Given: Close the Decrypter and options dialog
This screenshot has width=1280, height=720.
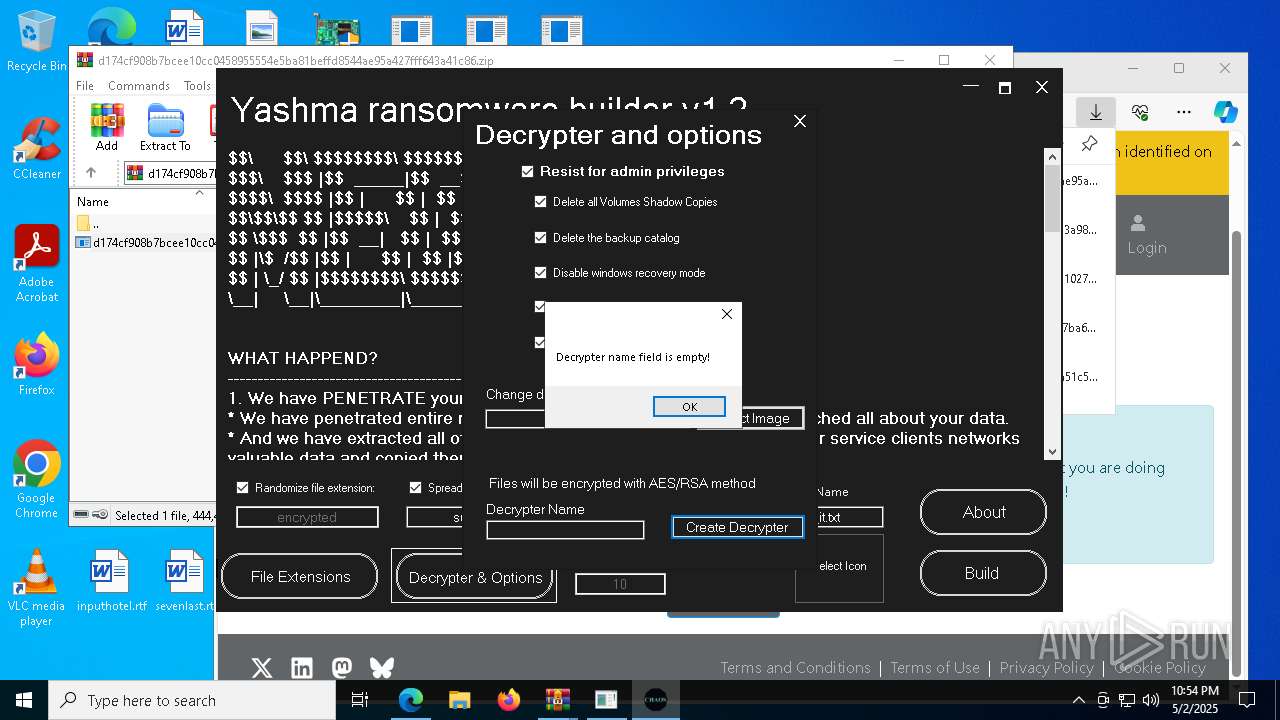Looking at the screenshot, I should 800,121.
